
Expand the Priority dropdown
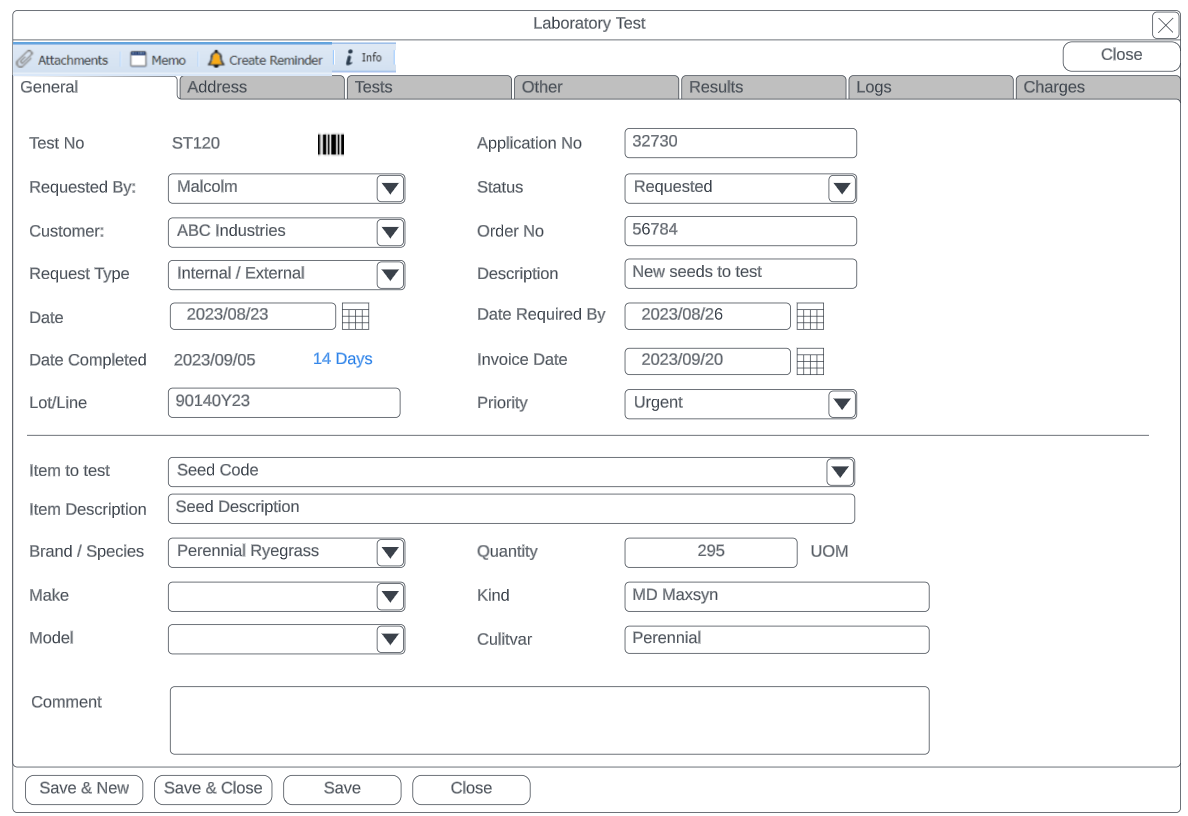[x=842, y=404]
